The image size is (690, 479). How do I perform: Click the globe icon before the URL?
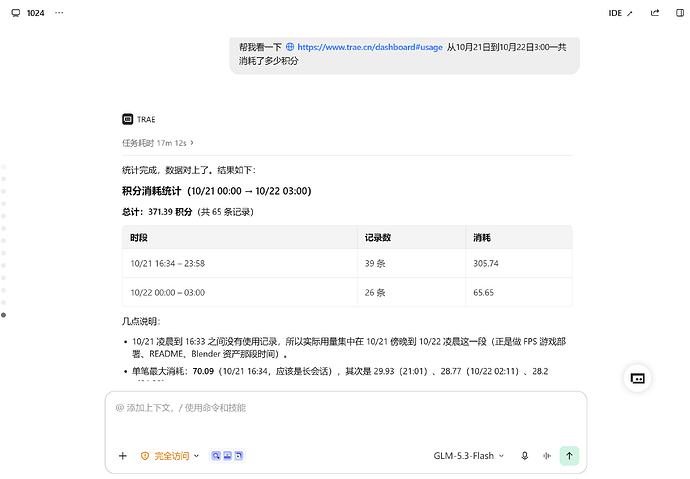(x=290, y=47)
